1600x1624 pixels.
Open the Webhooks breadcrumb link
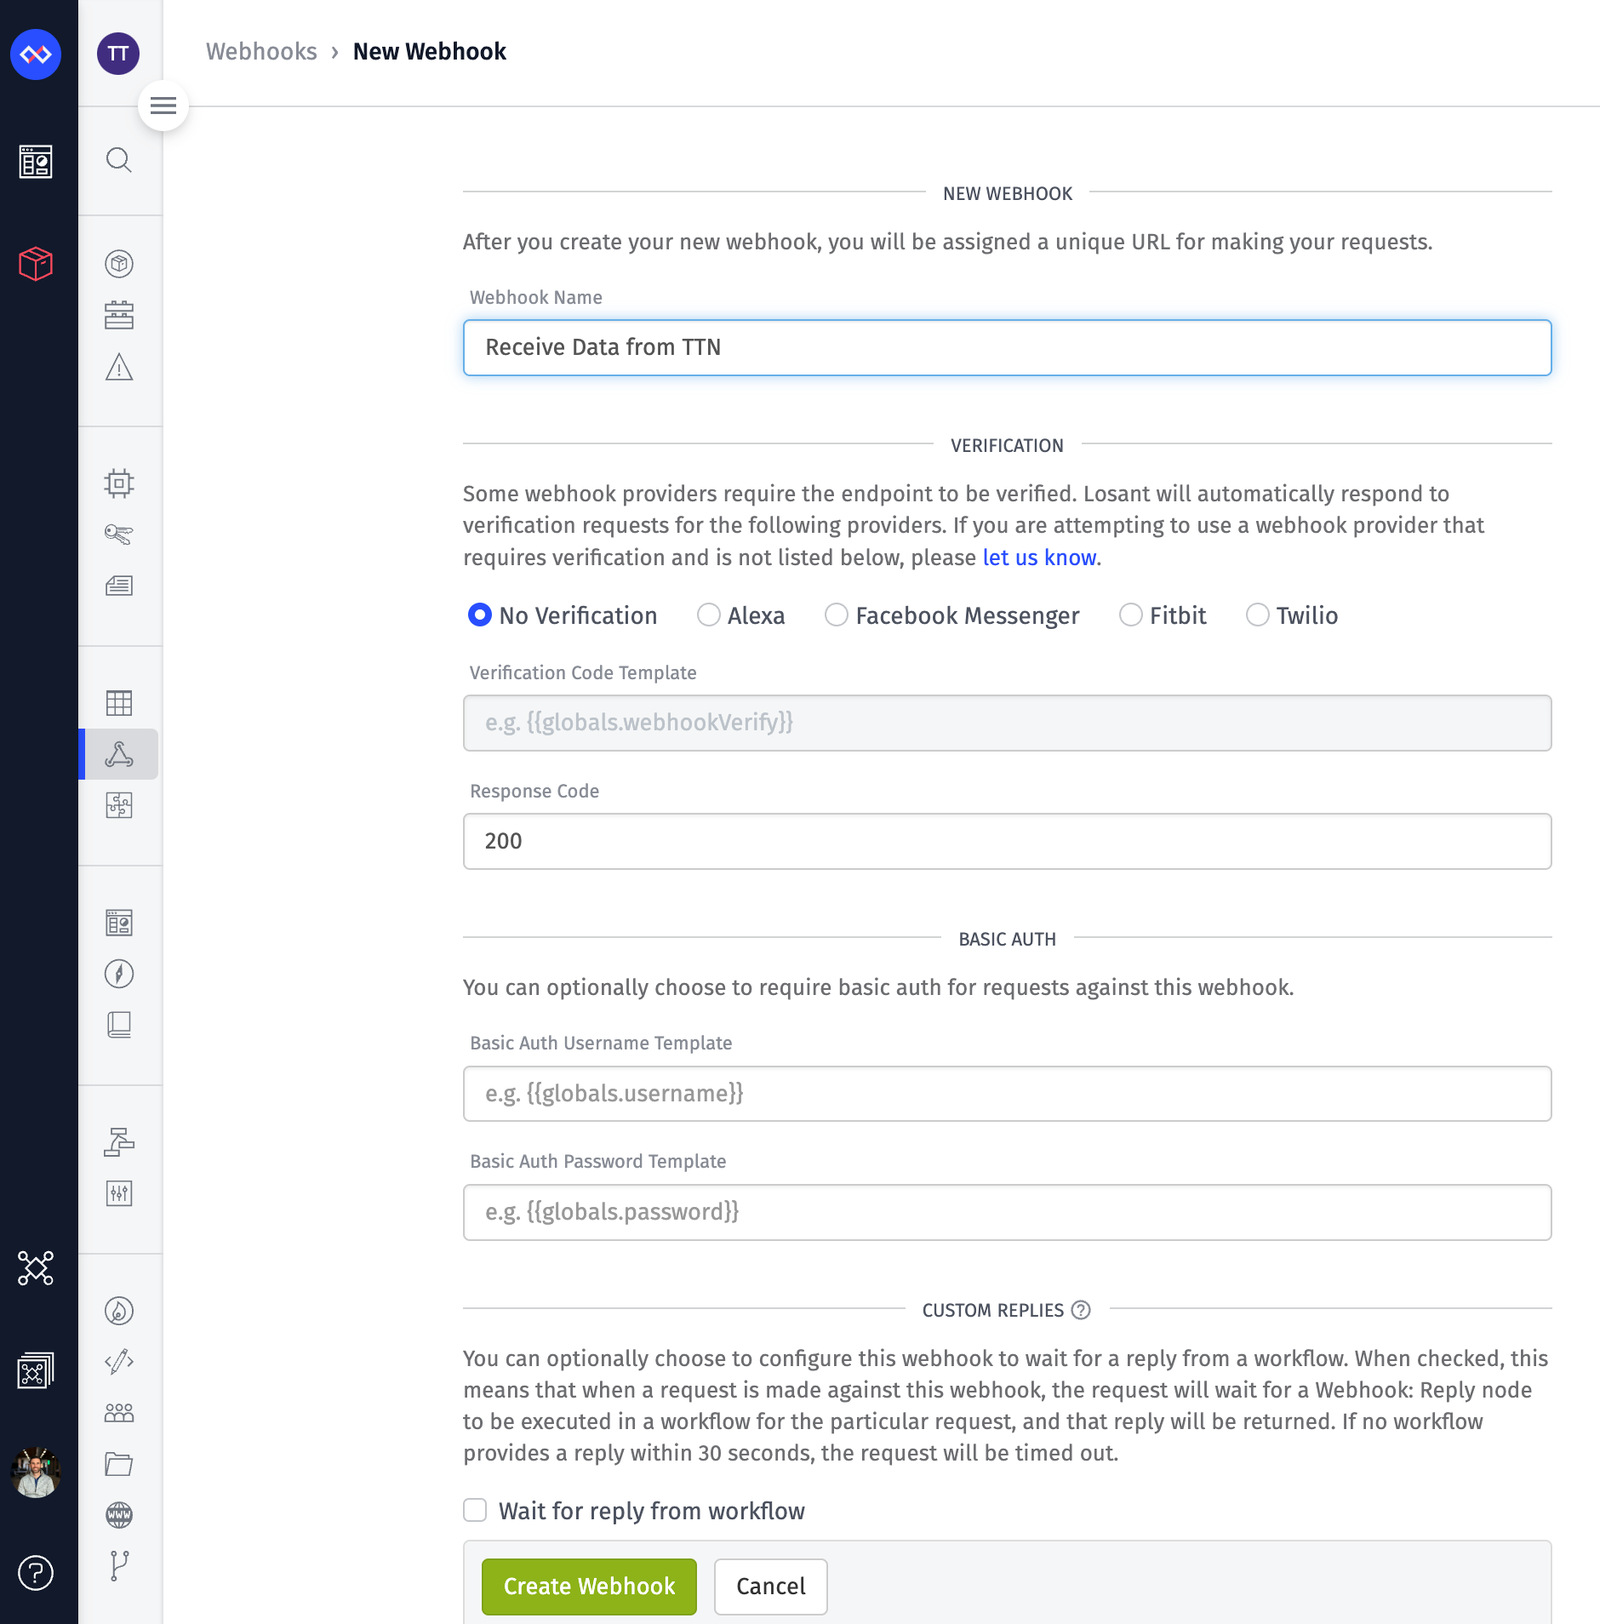tap(261, 51)
